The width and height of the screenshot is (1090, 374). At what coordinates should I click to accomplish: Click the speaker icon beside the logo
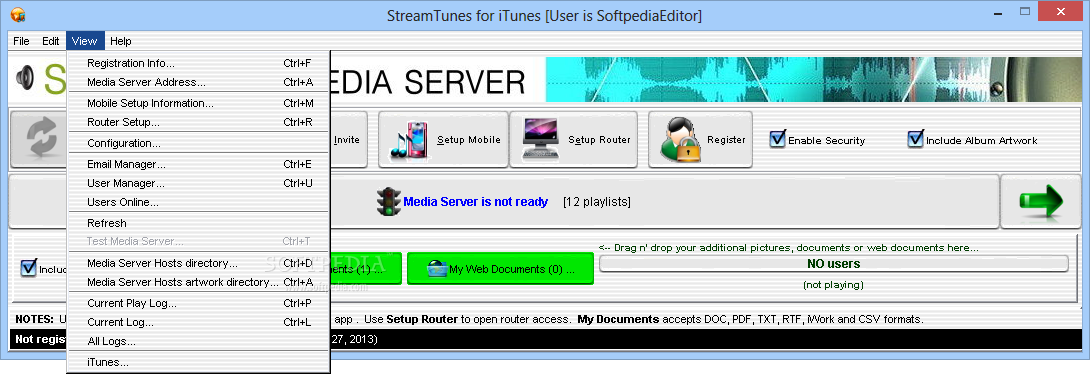24,77
